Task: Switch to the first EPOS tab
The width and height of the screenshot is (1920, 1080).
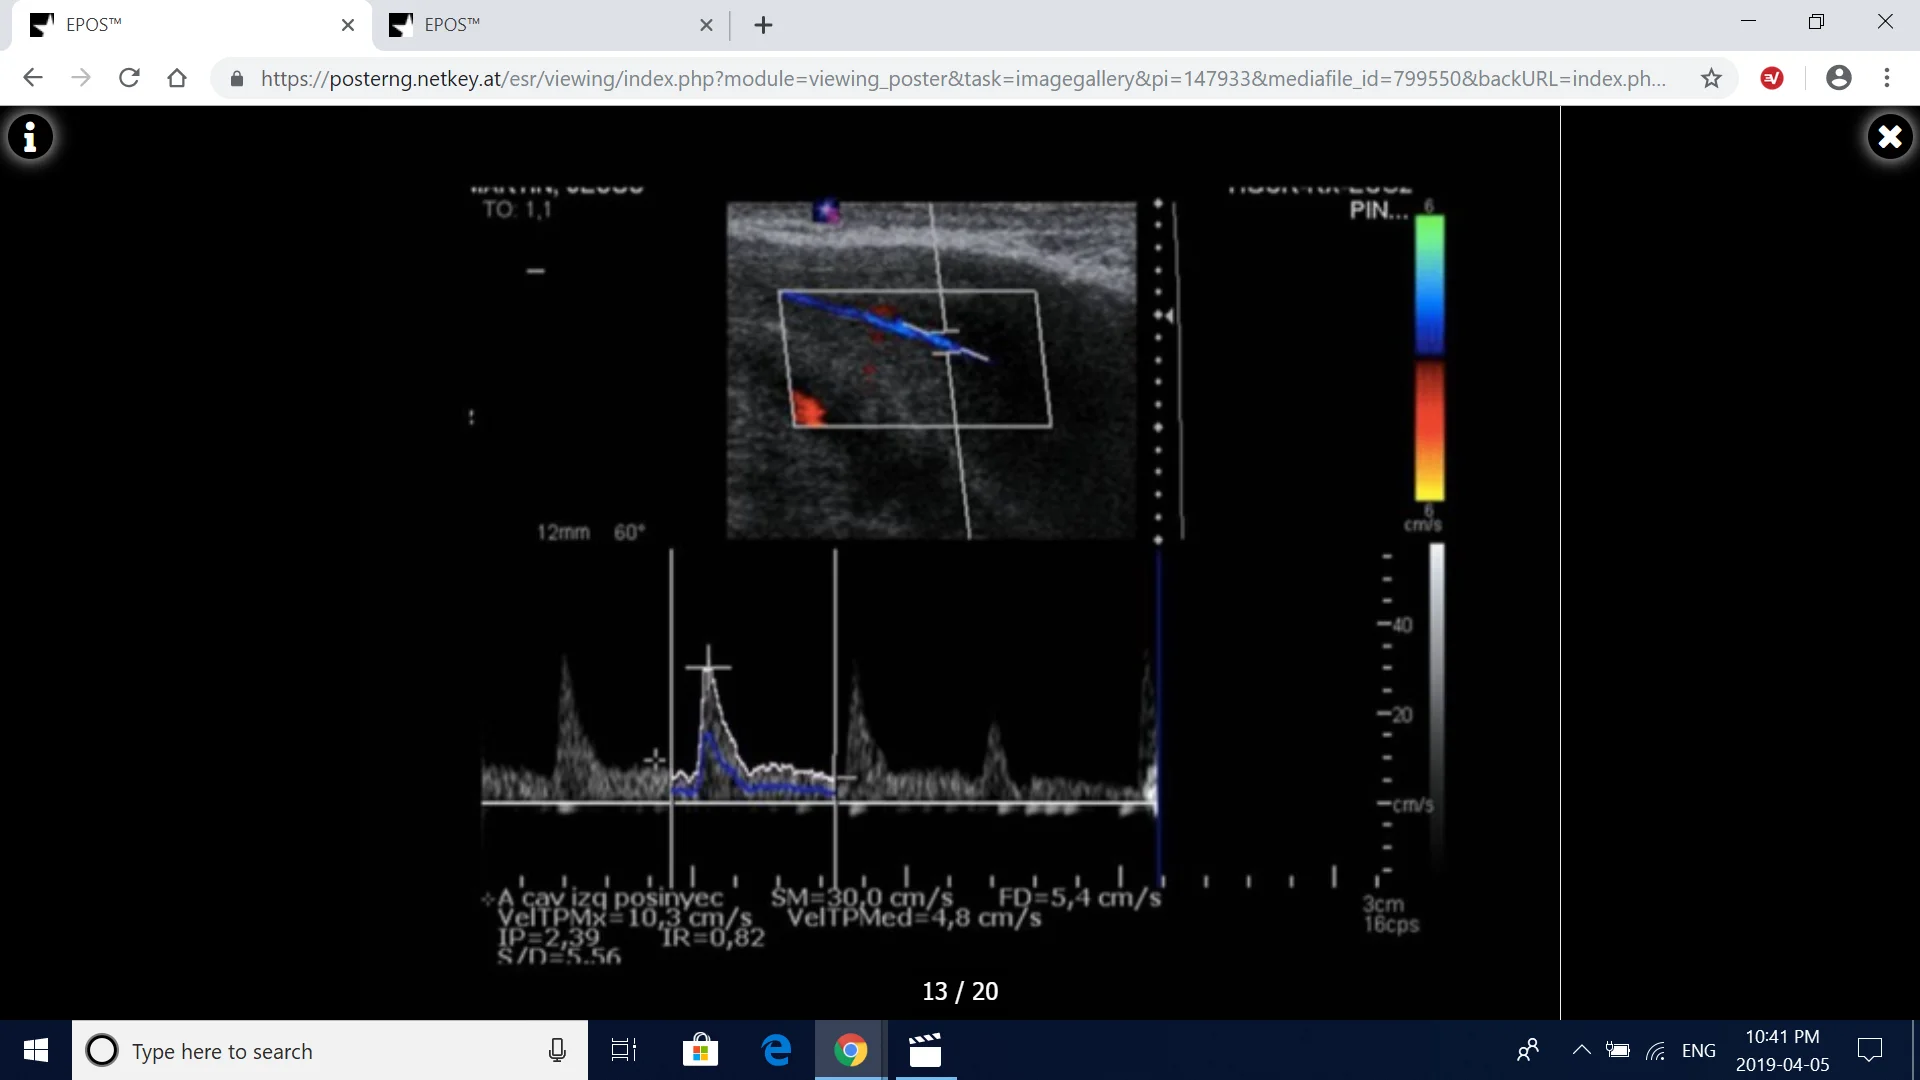Action: coord(190,25)
